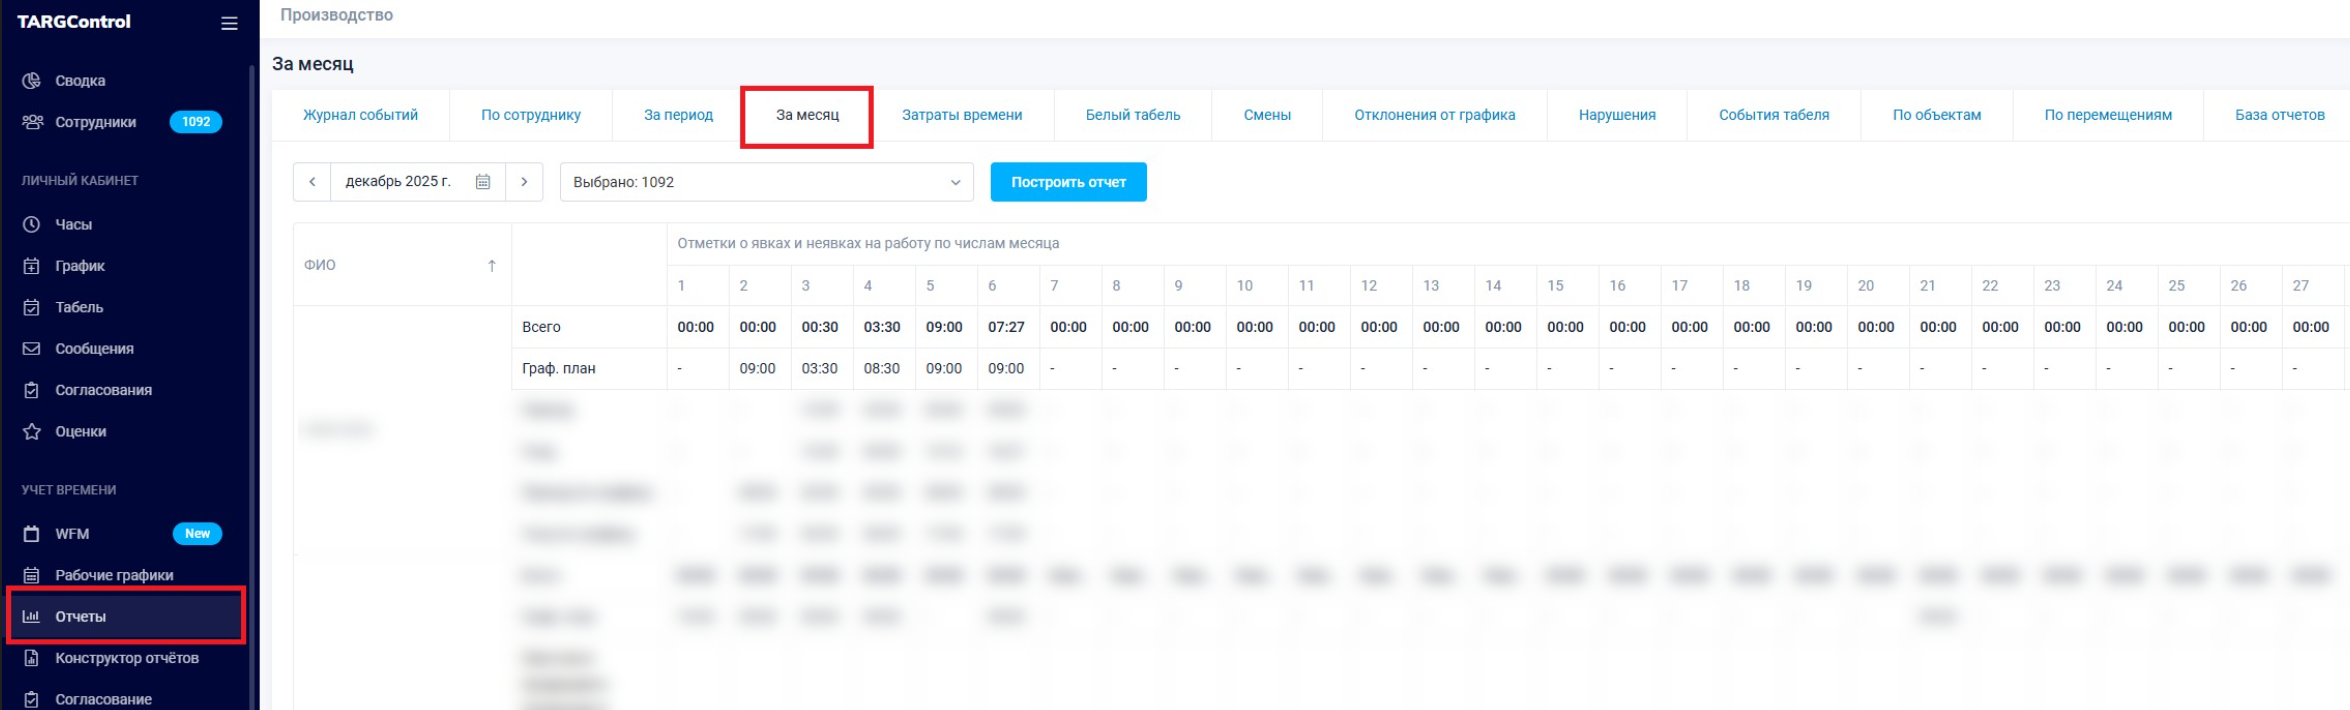
Task: Click the hamburger menu icon beside TARGControl
Action: tap(229, 23)
